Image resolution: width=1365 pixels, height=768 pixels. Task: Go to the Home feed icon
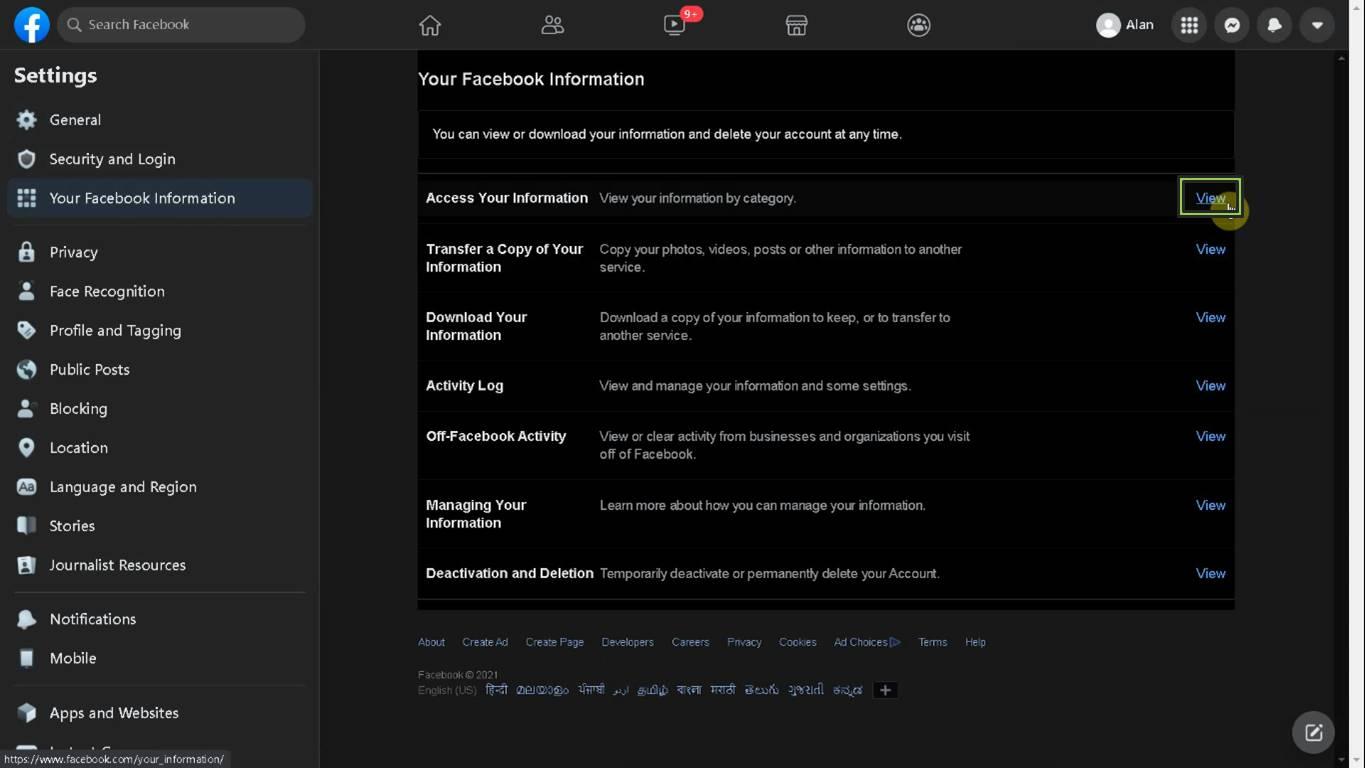(430, 25)
